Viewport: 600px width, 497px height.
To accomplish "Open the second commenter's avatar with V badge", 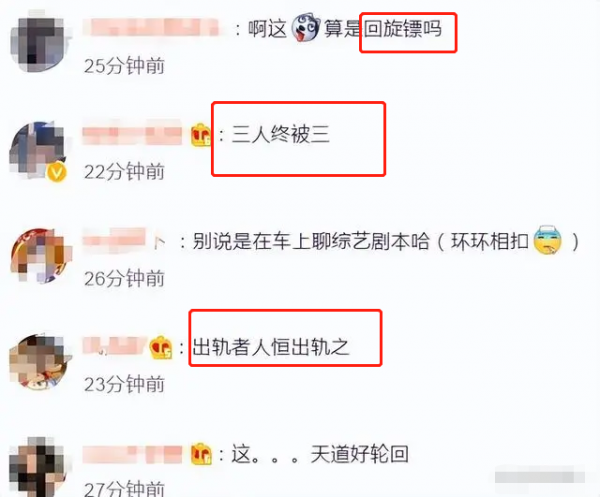I will pos(38,151).
